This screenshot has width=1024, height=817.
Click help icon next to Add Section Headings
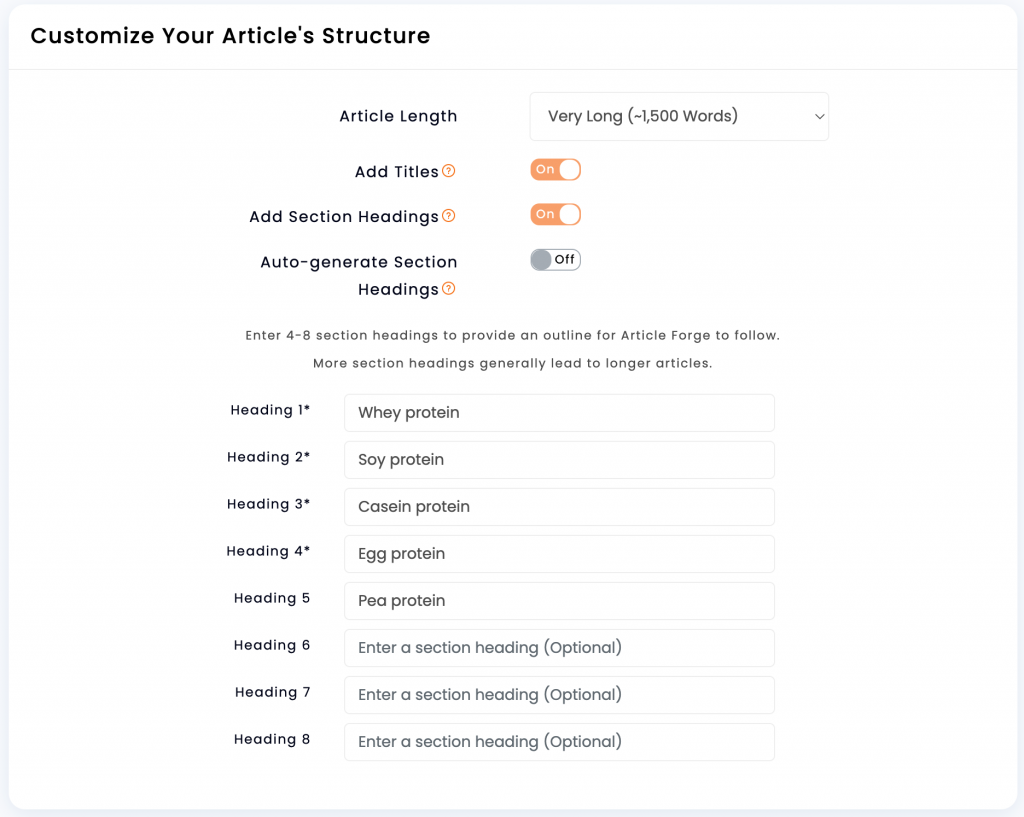(x=449, y=216)
